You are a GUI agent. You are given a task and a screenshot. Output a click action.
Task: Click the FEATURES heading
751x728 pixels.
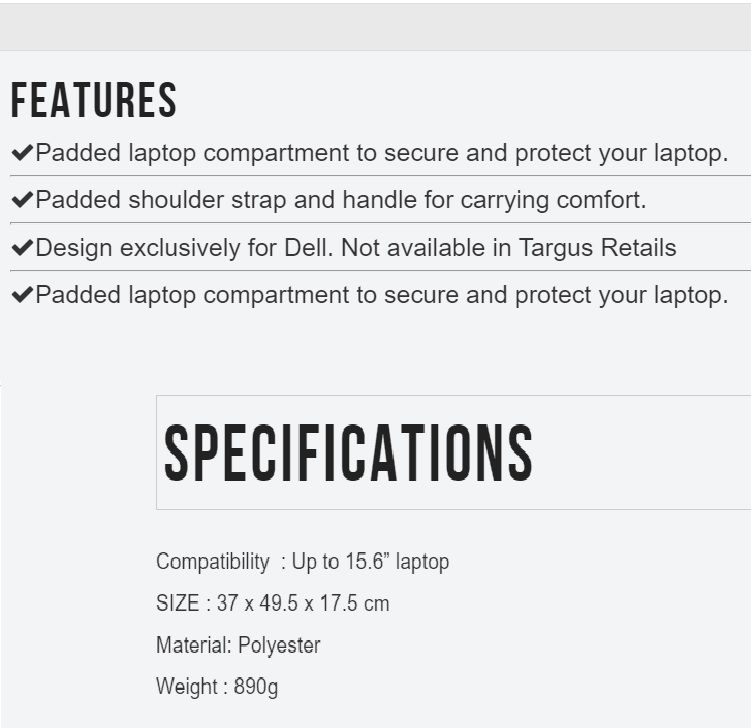click(x=94, y=100)
